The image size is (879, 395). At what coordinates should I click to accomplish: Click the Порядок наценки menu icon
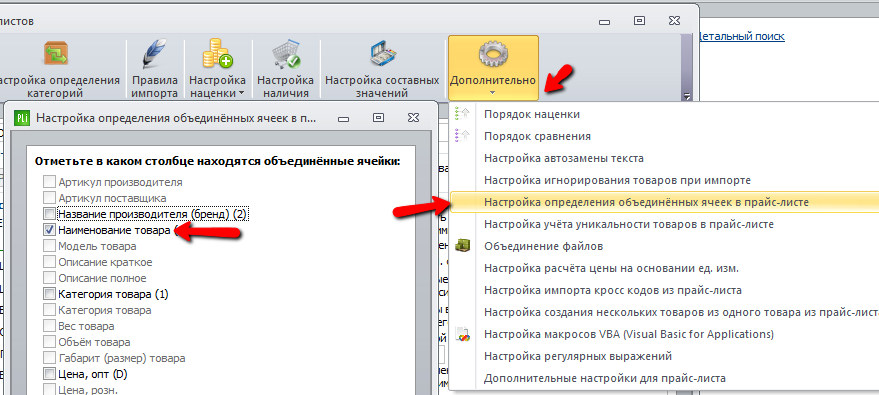click(x=462, y=114)
